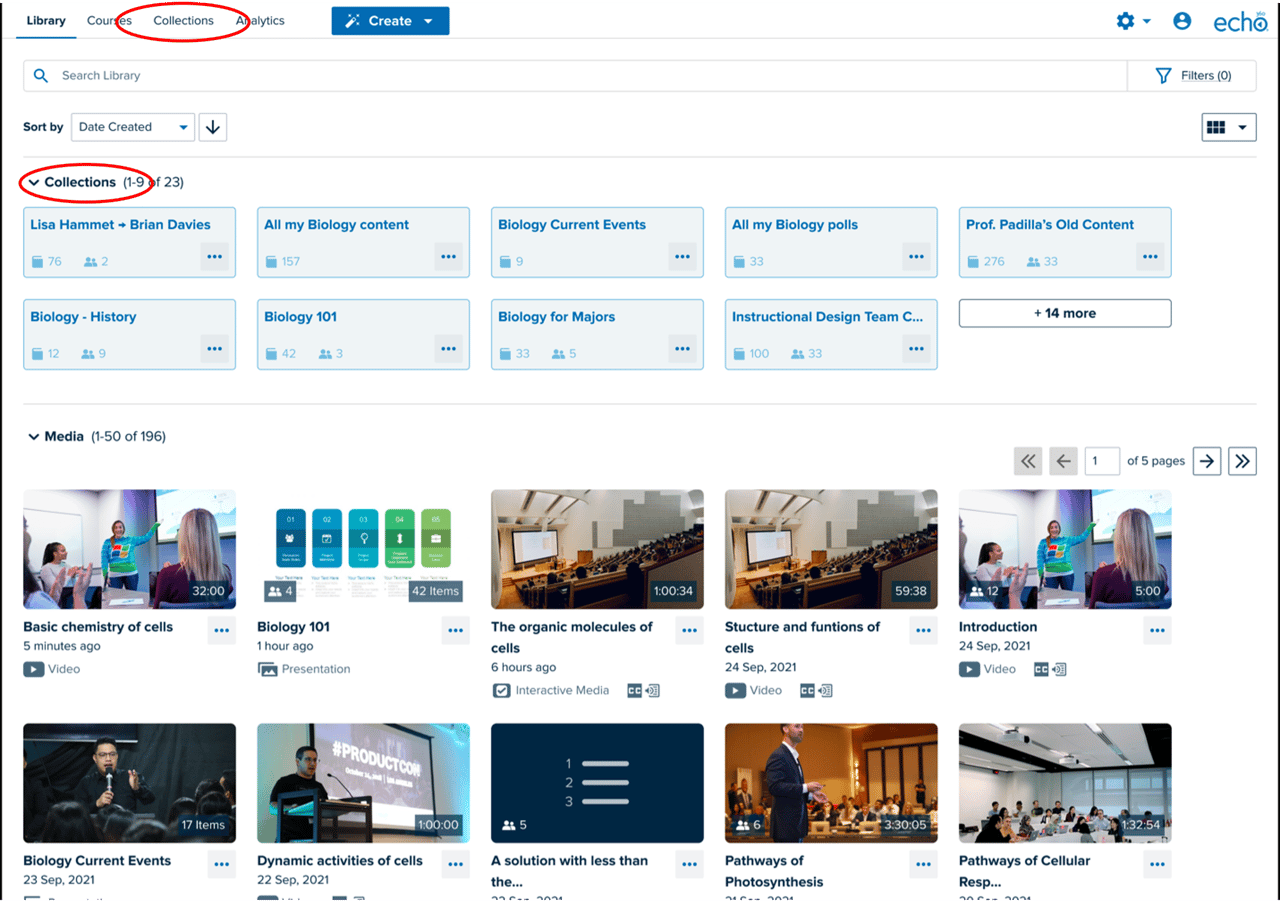Open options menu for Biology 101 collection
Screen dimensions: 1280x905
point(448,348)
